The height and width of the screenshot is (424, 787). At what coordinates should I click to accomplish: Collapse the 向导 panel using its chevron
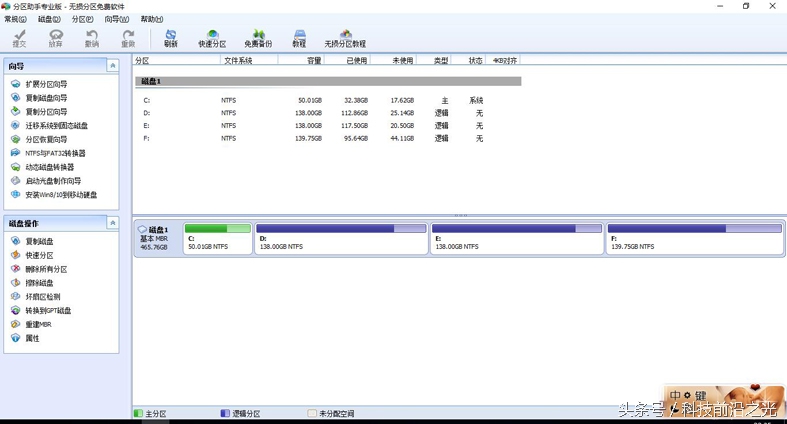coord(122,66)
